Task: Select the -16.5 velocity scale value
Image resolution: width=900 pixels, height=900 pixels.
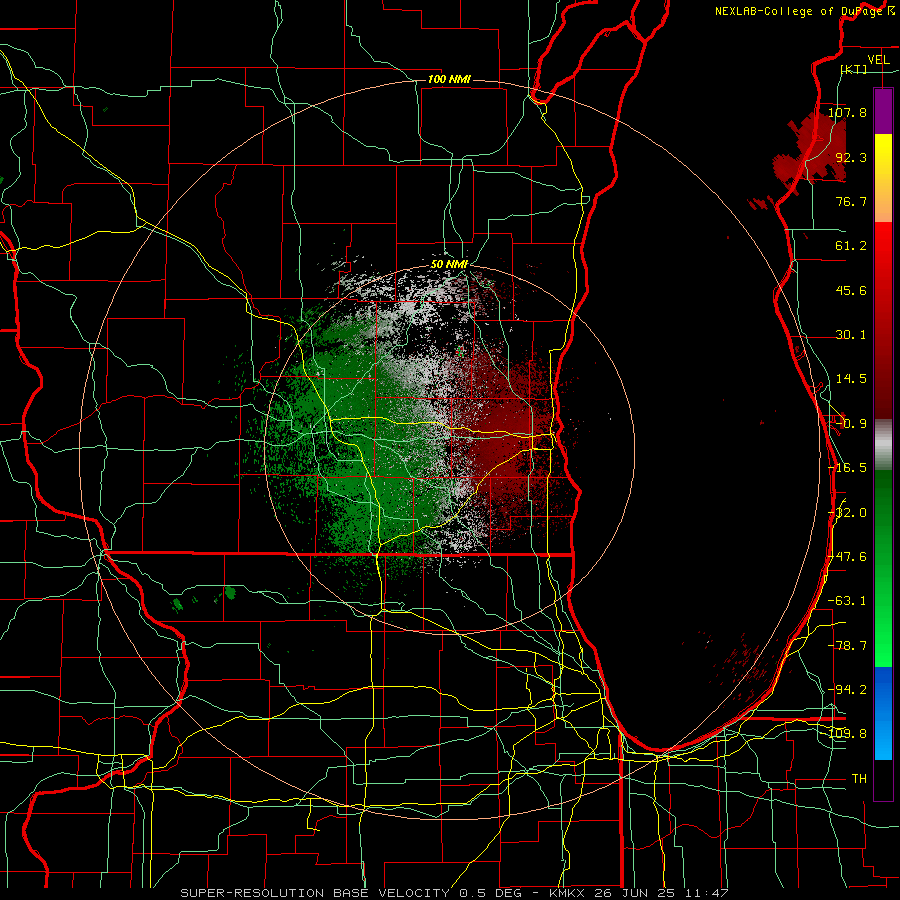Action: (x=847, y=468)
